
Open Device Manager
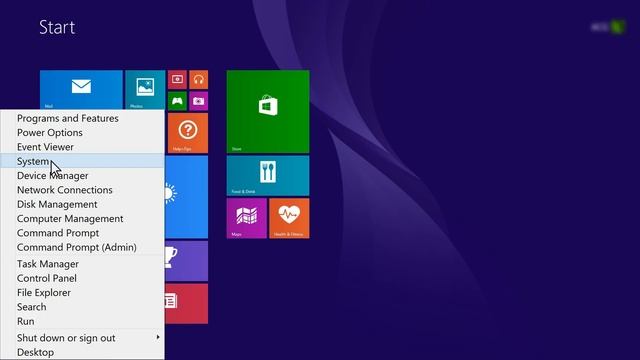point(82,176)
